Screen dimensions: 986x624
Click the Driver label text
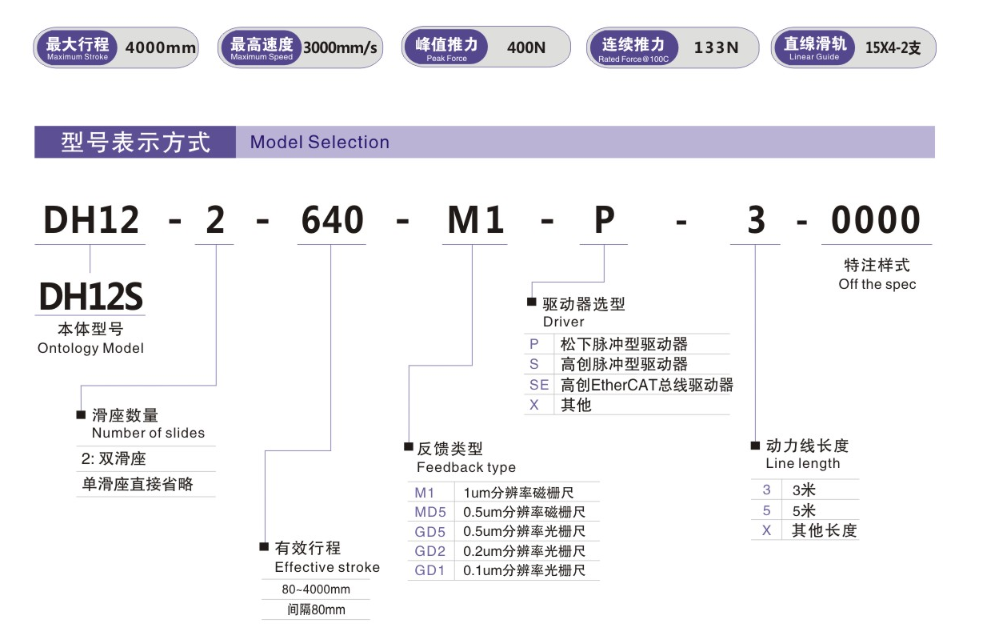coord(564,322)
